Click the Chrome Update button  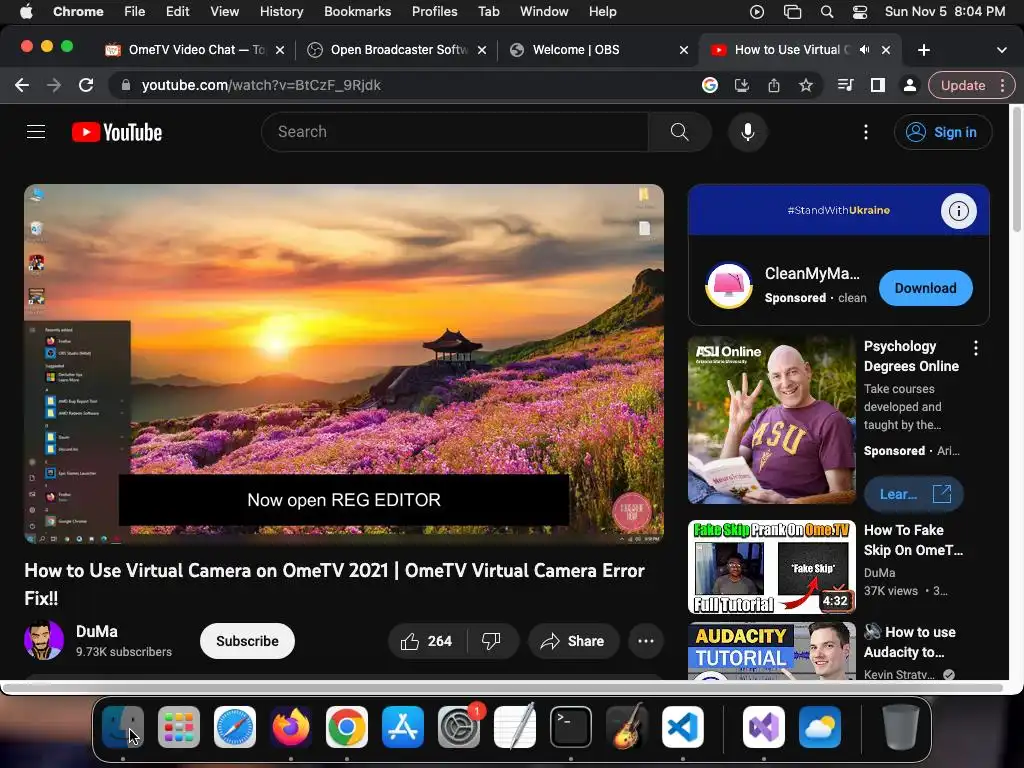pyautogui.click(x=963, y=86)
